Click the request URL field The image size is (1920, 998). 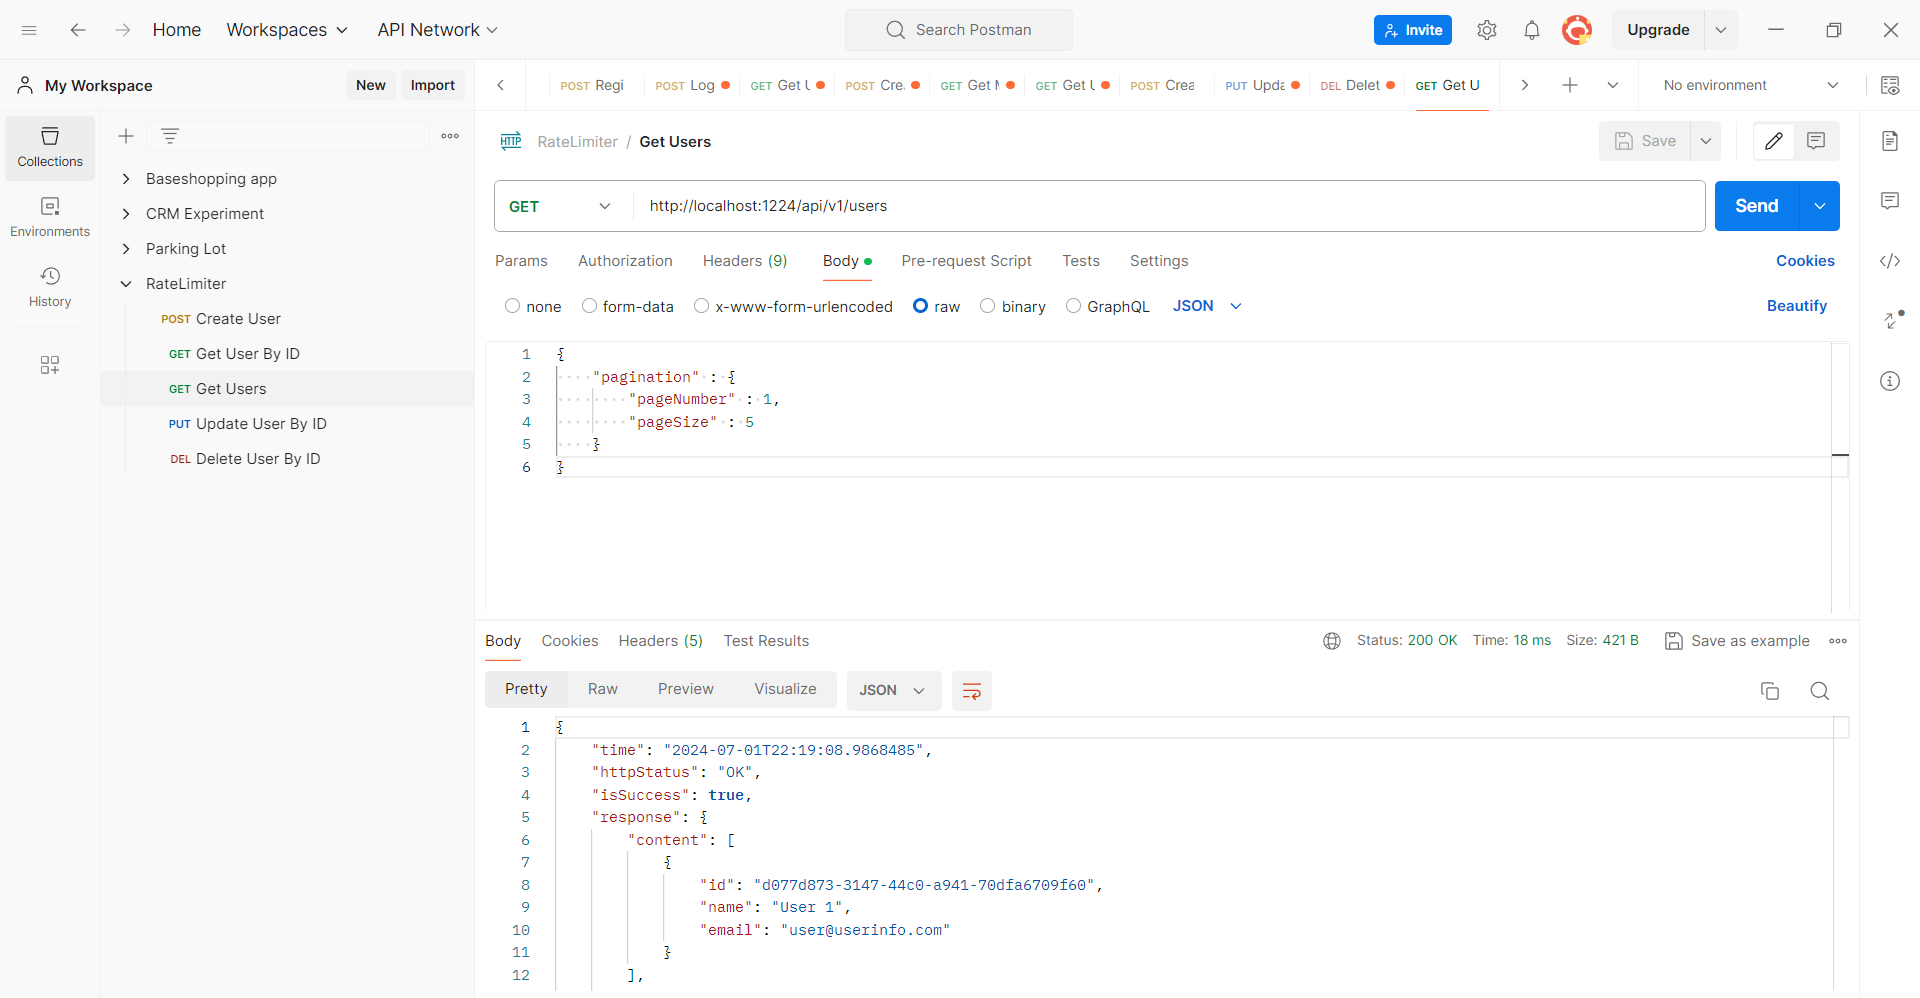[1169, 206]
